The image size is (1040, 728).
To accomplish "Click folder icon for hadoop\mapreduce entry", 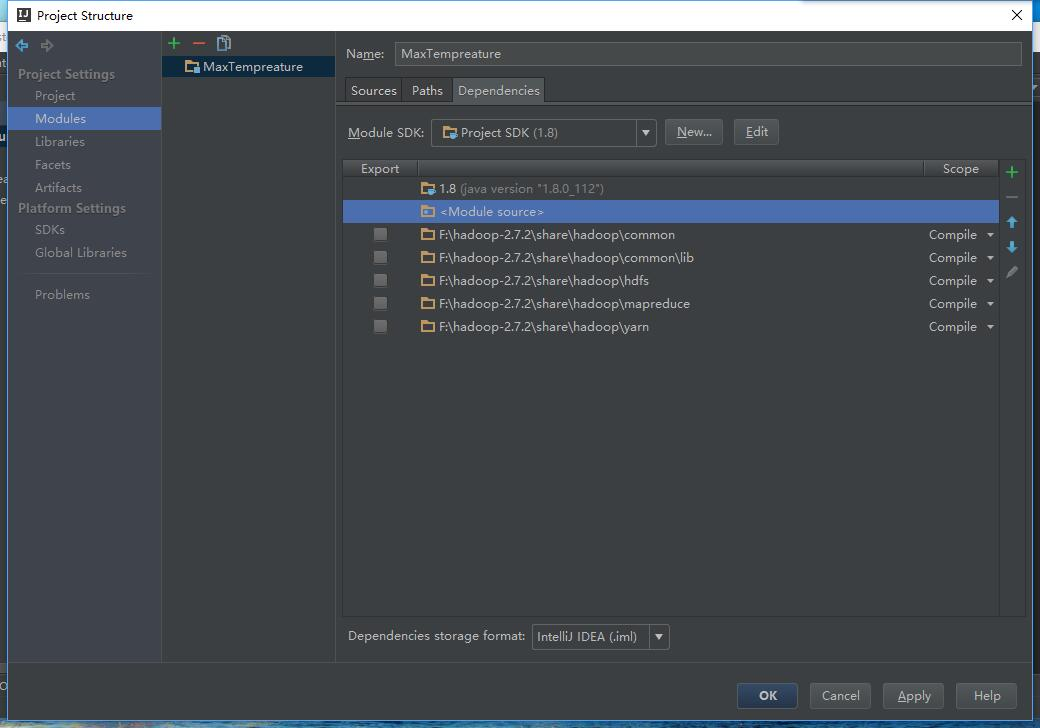I will click(x=428, y=303).
